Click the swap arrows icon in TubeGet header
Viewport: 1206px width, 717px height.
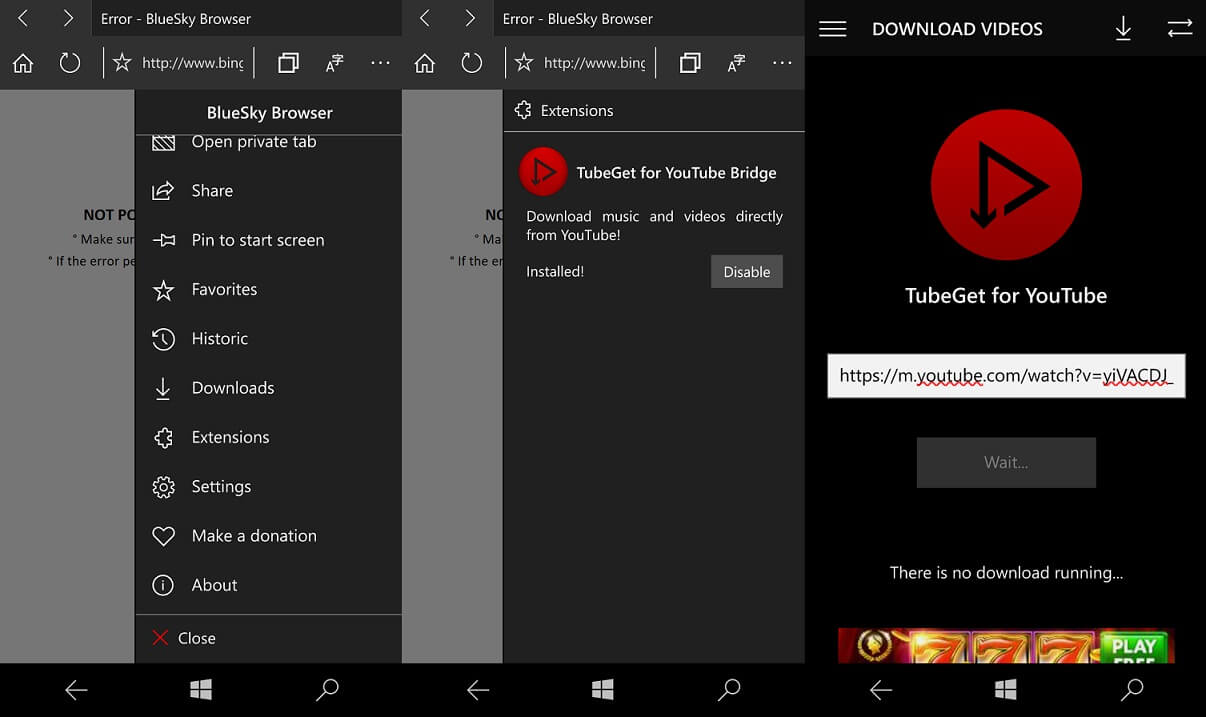pos(1180,29)
